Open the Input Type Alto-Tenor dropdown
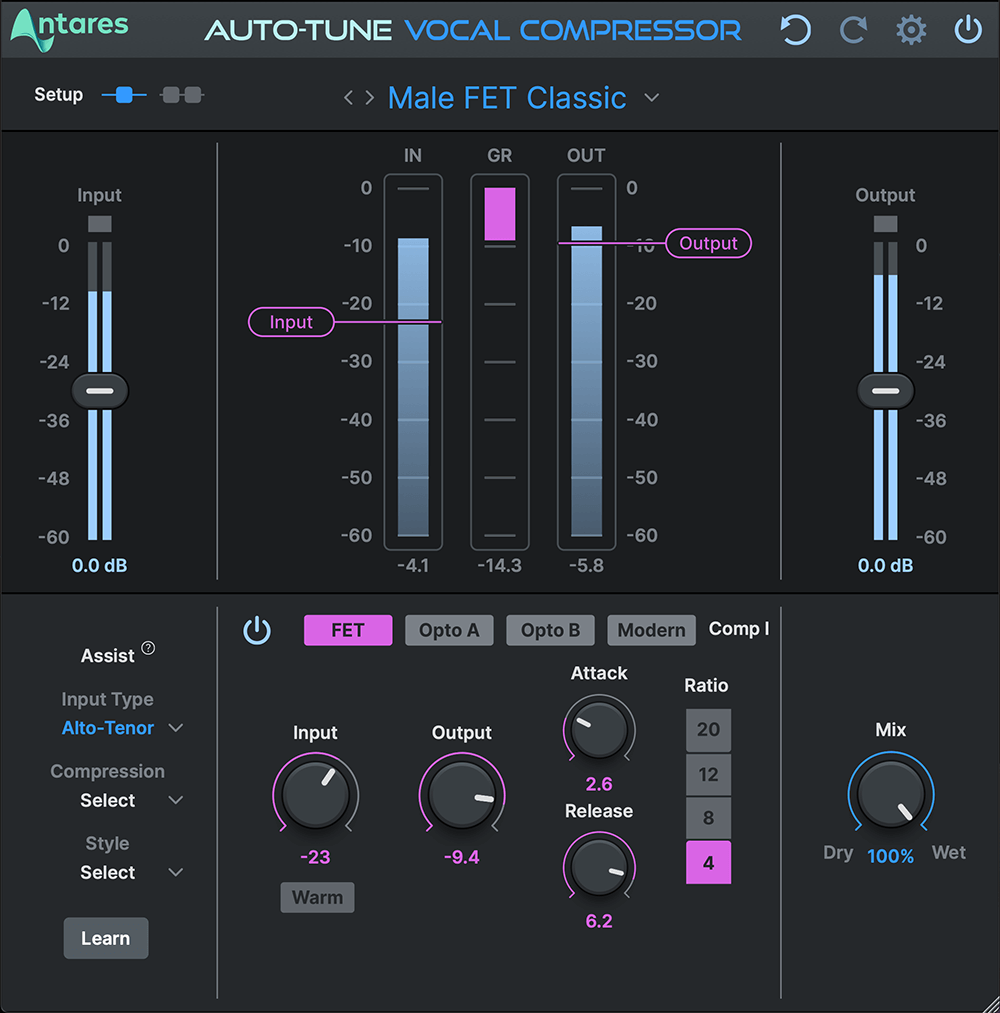 click(122, 728)
